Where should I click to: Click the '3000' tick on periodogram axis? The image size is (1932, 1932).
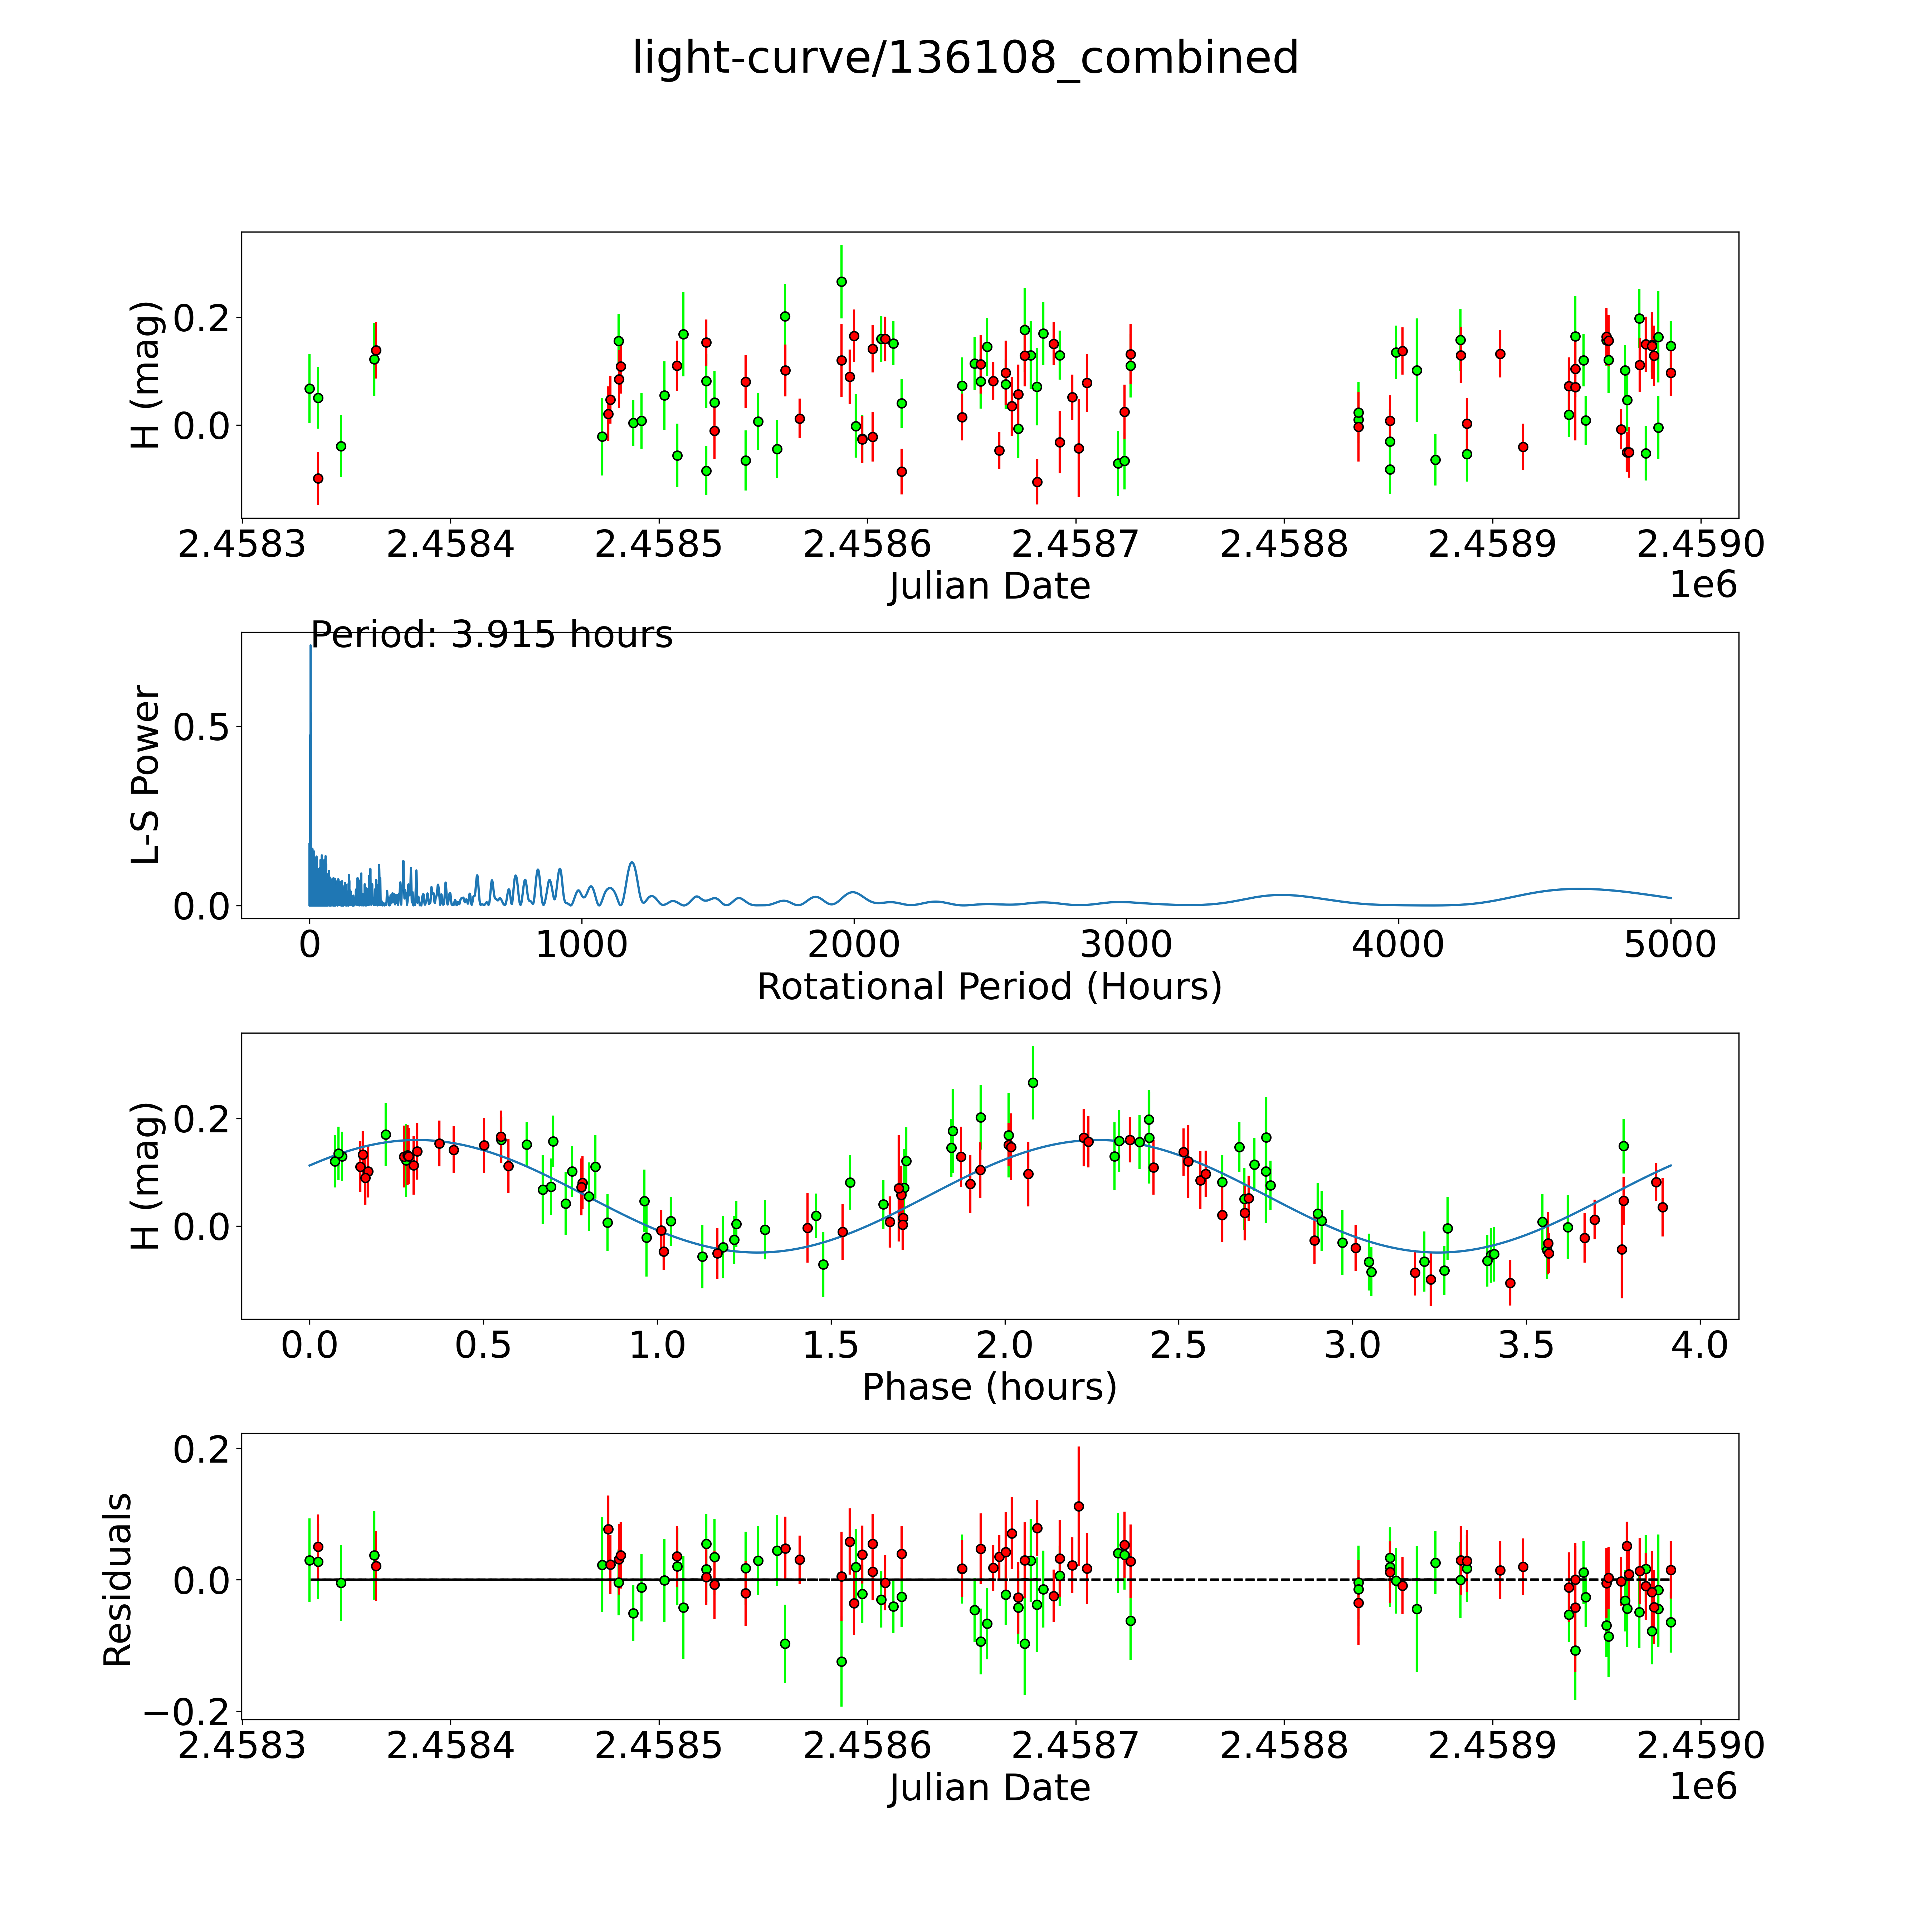(x=1126, y=944)
